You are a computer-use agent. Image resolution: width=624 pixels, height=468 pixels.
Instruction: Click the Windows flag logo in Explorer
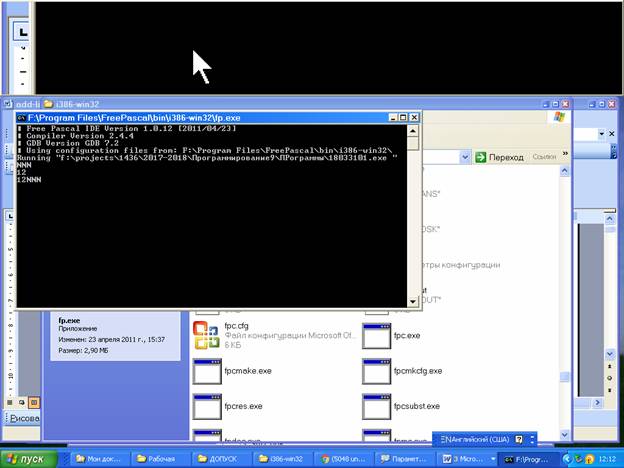pyautogui.click(x=559, y=117)
